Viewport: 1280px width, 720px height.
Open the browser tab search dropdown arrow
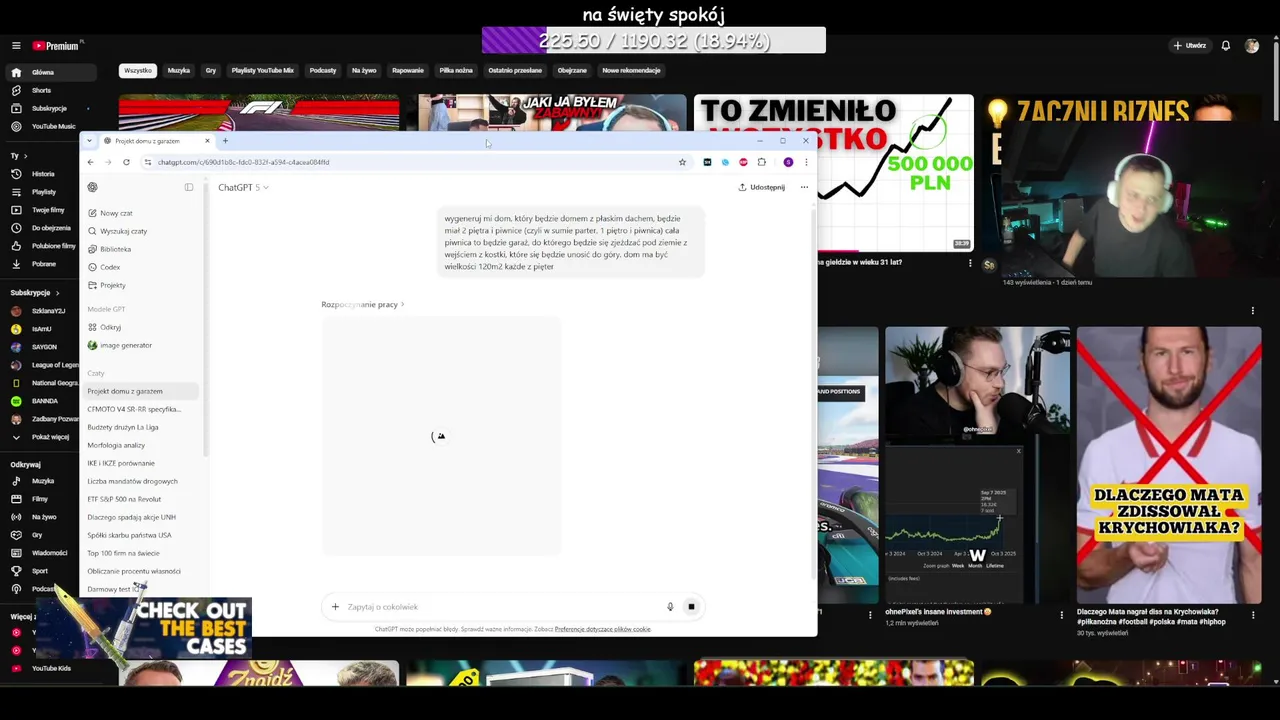(89, 141)
